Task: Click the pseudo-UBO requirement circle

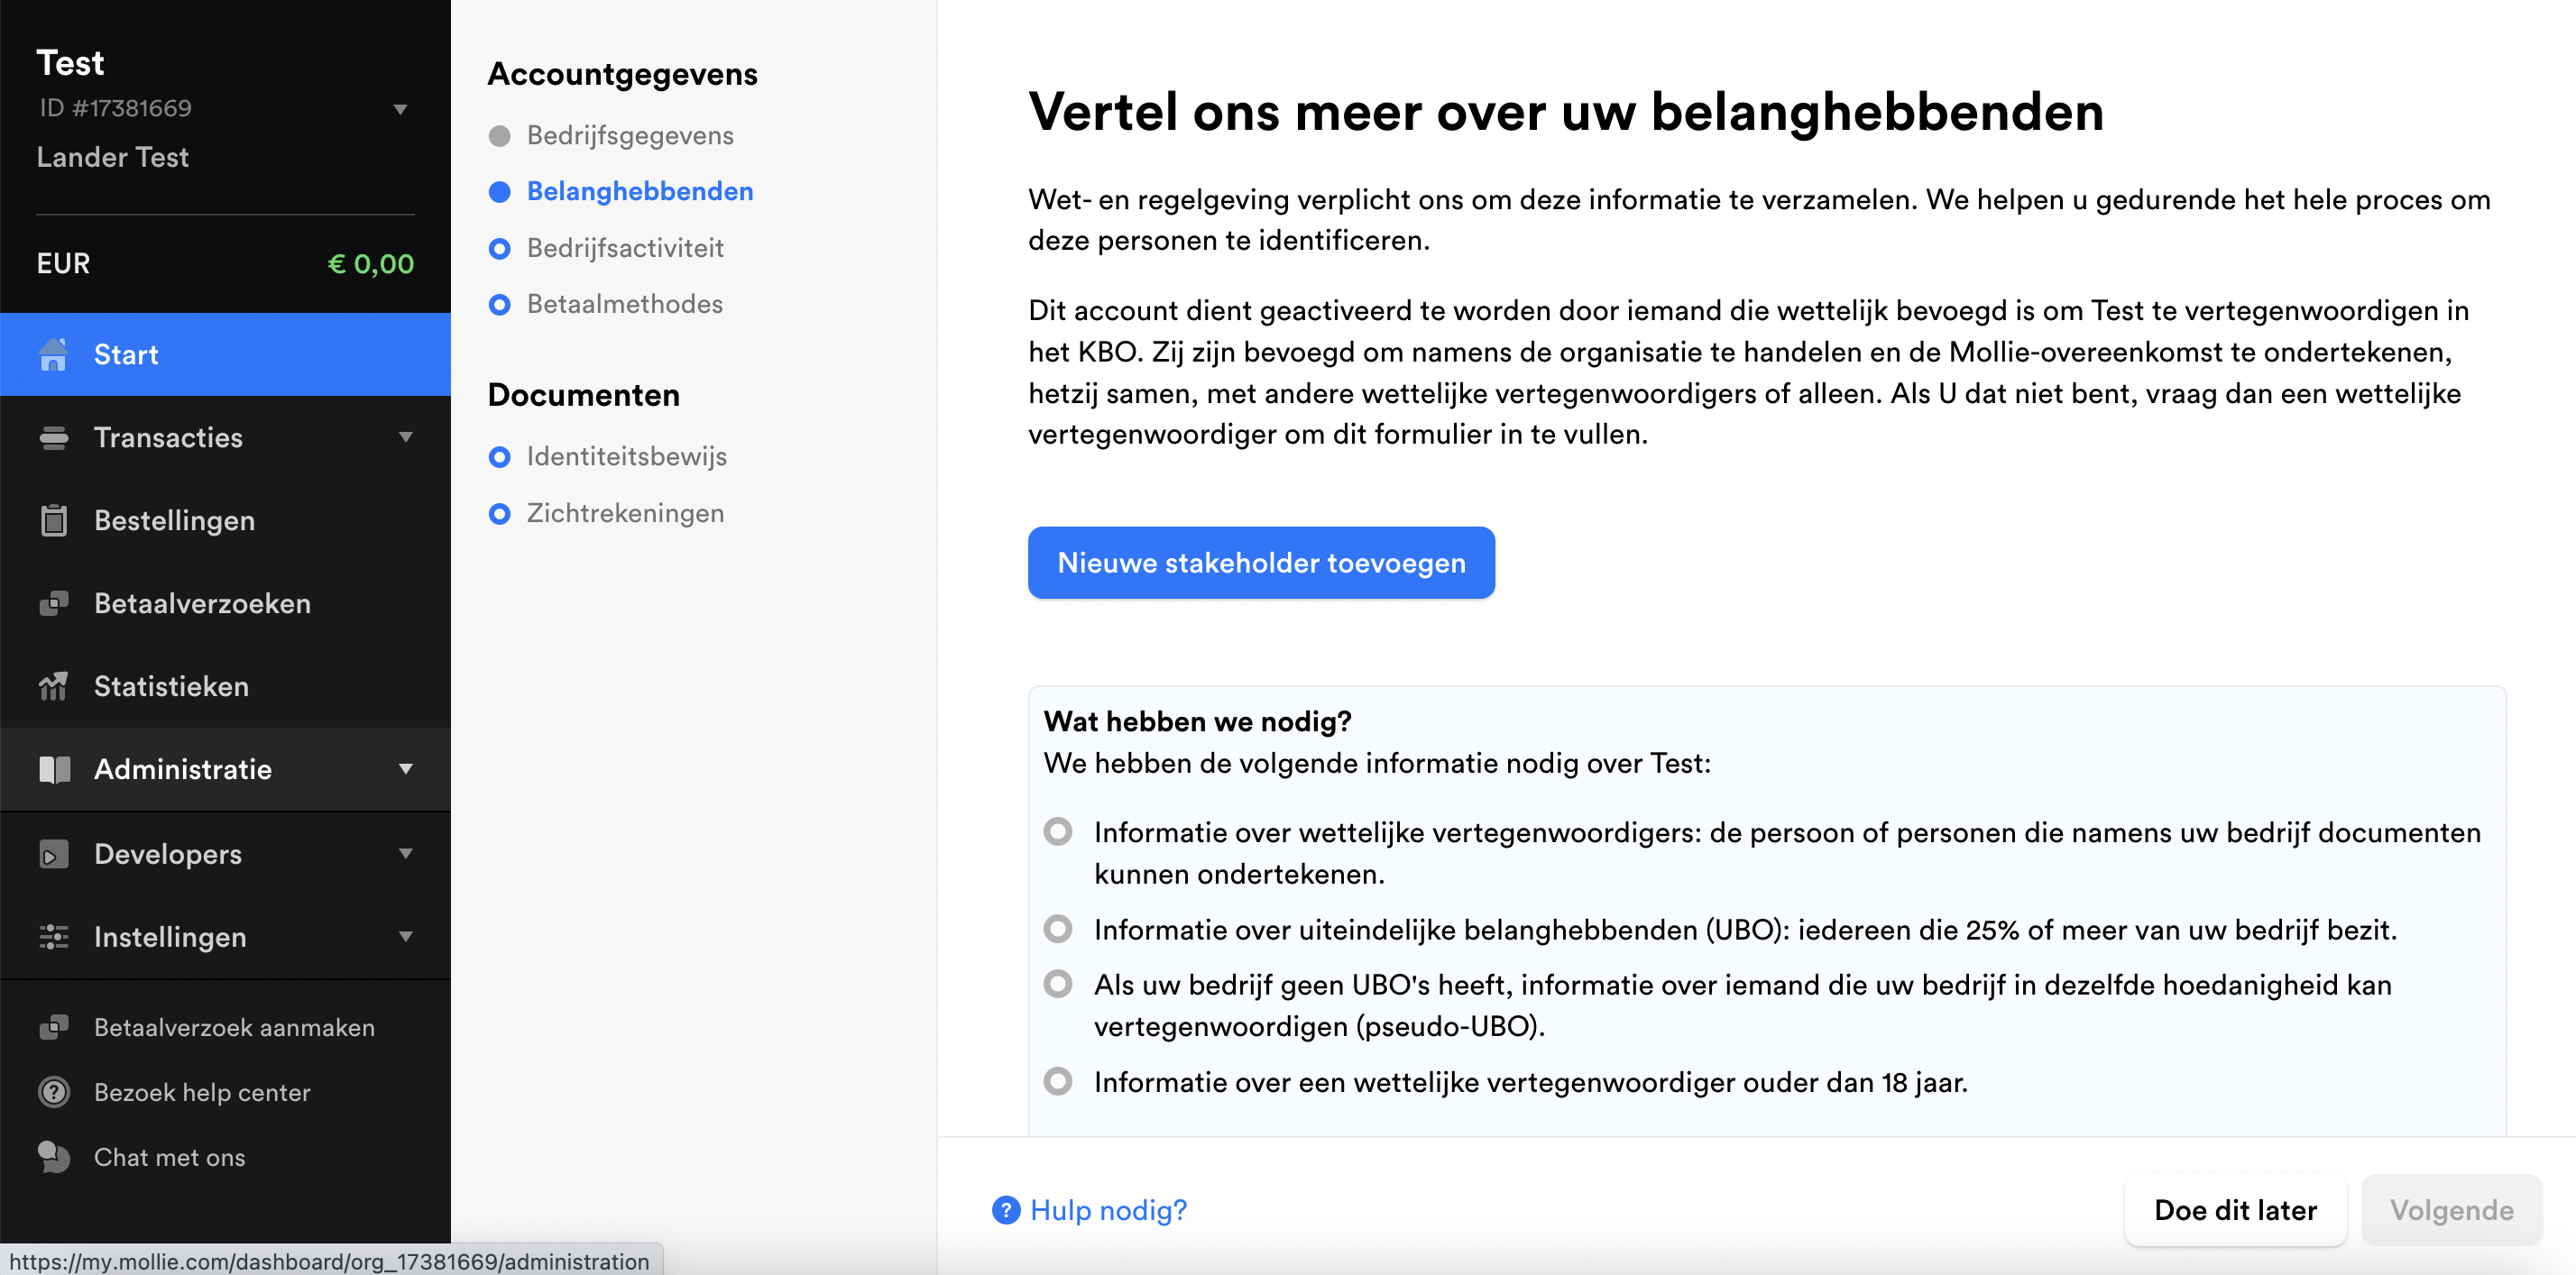Action: point(1058,984)
